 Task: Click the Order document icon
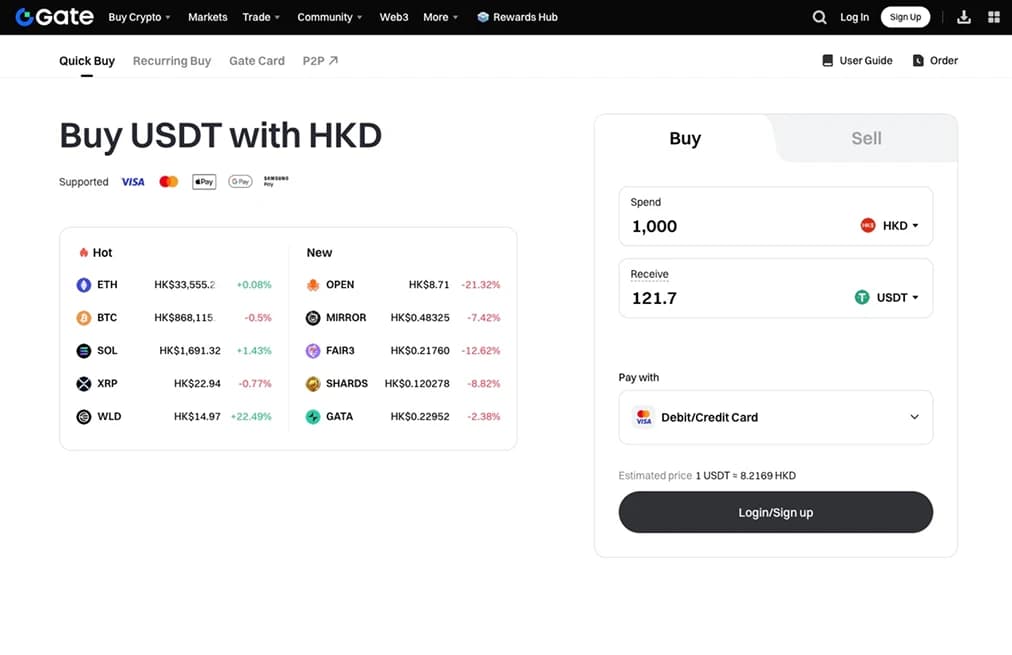(918, 61)
